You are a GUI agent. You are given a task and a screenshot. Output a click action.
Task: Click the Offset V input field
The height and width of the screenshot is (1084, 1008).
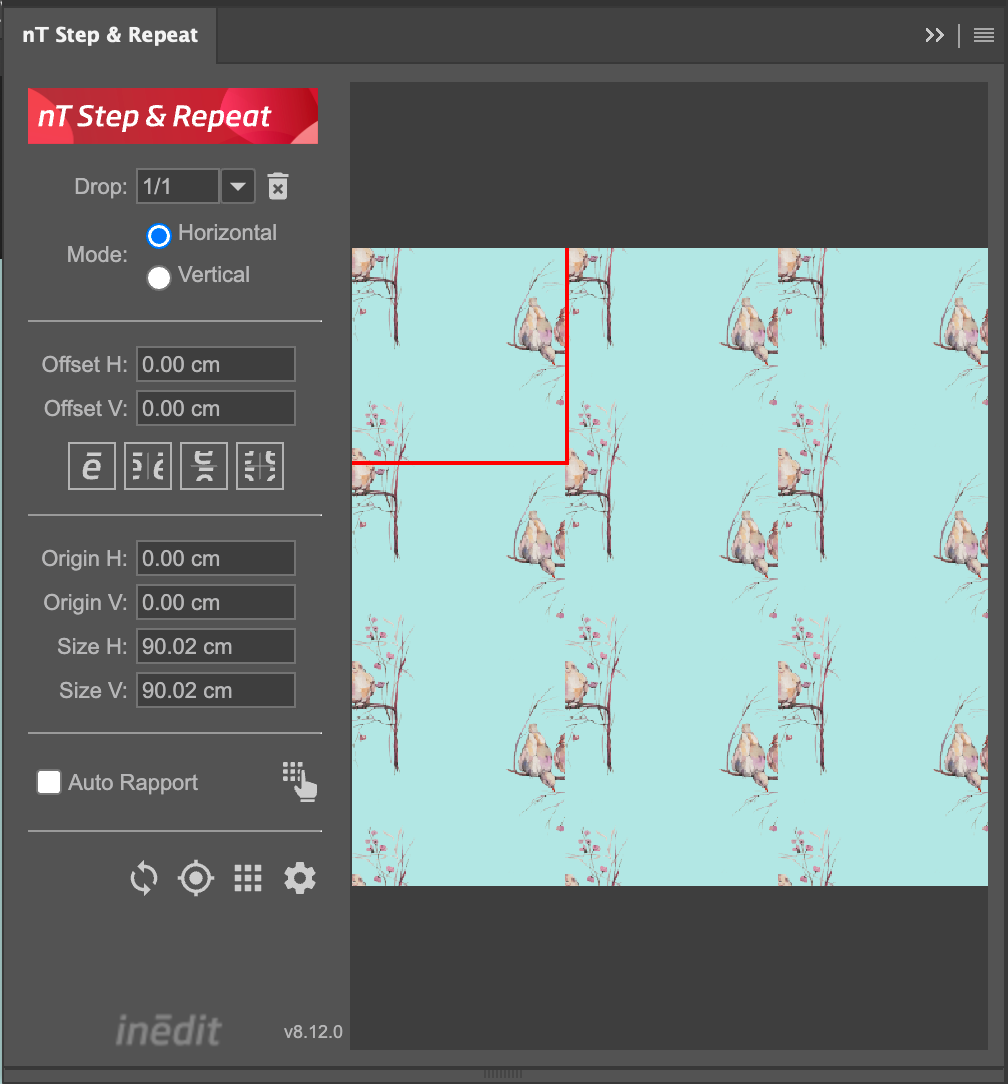(216, 409)
